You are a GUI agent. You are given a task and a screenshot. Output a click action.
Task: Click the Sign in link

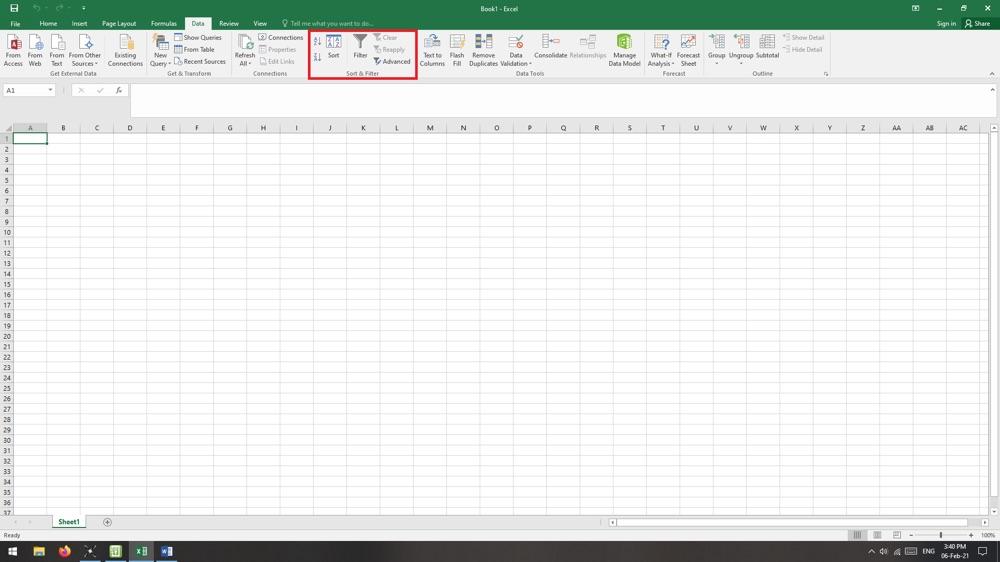946,23
